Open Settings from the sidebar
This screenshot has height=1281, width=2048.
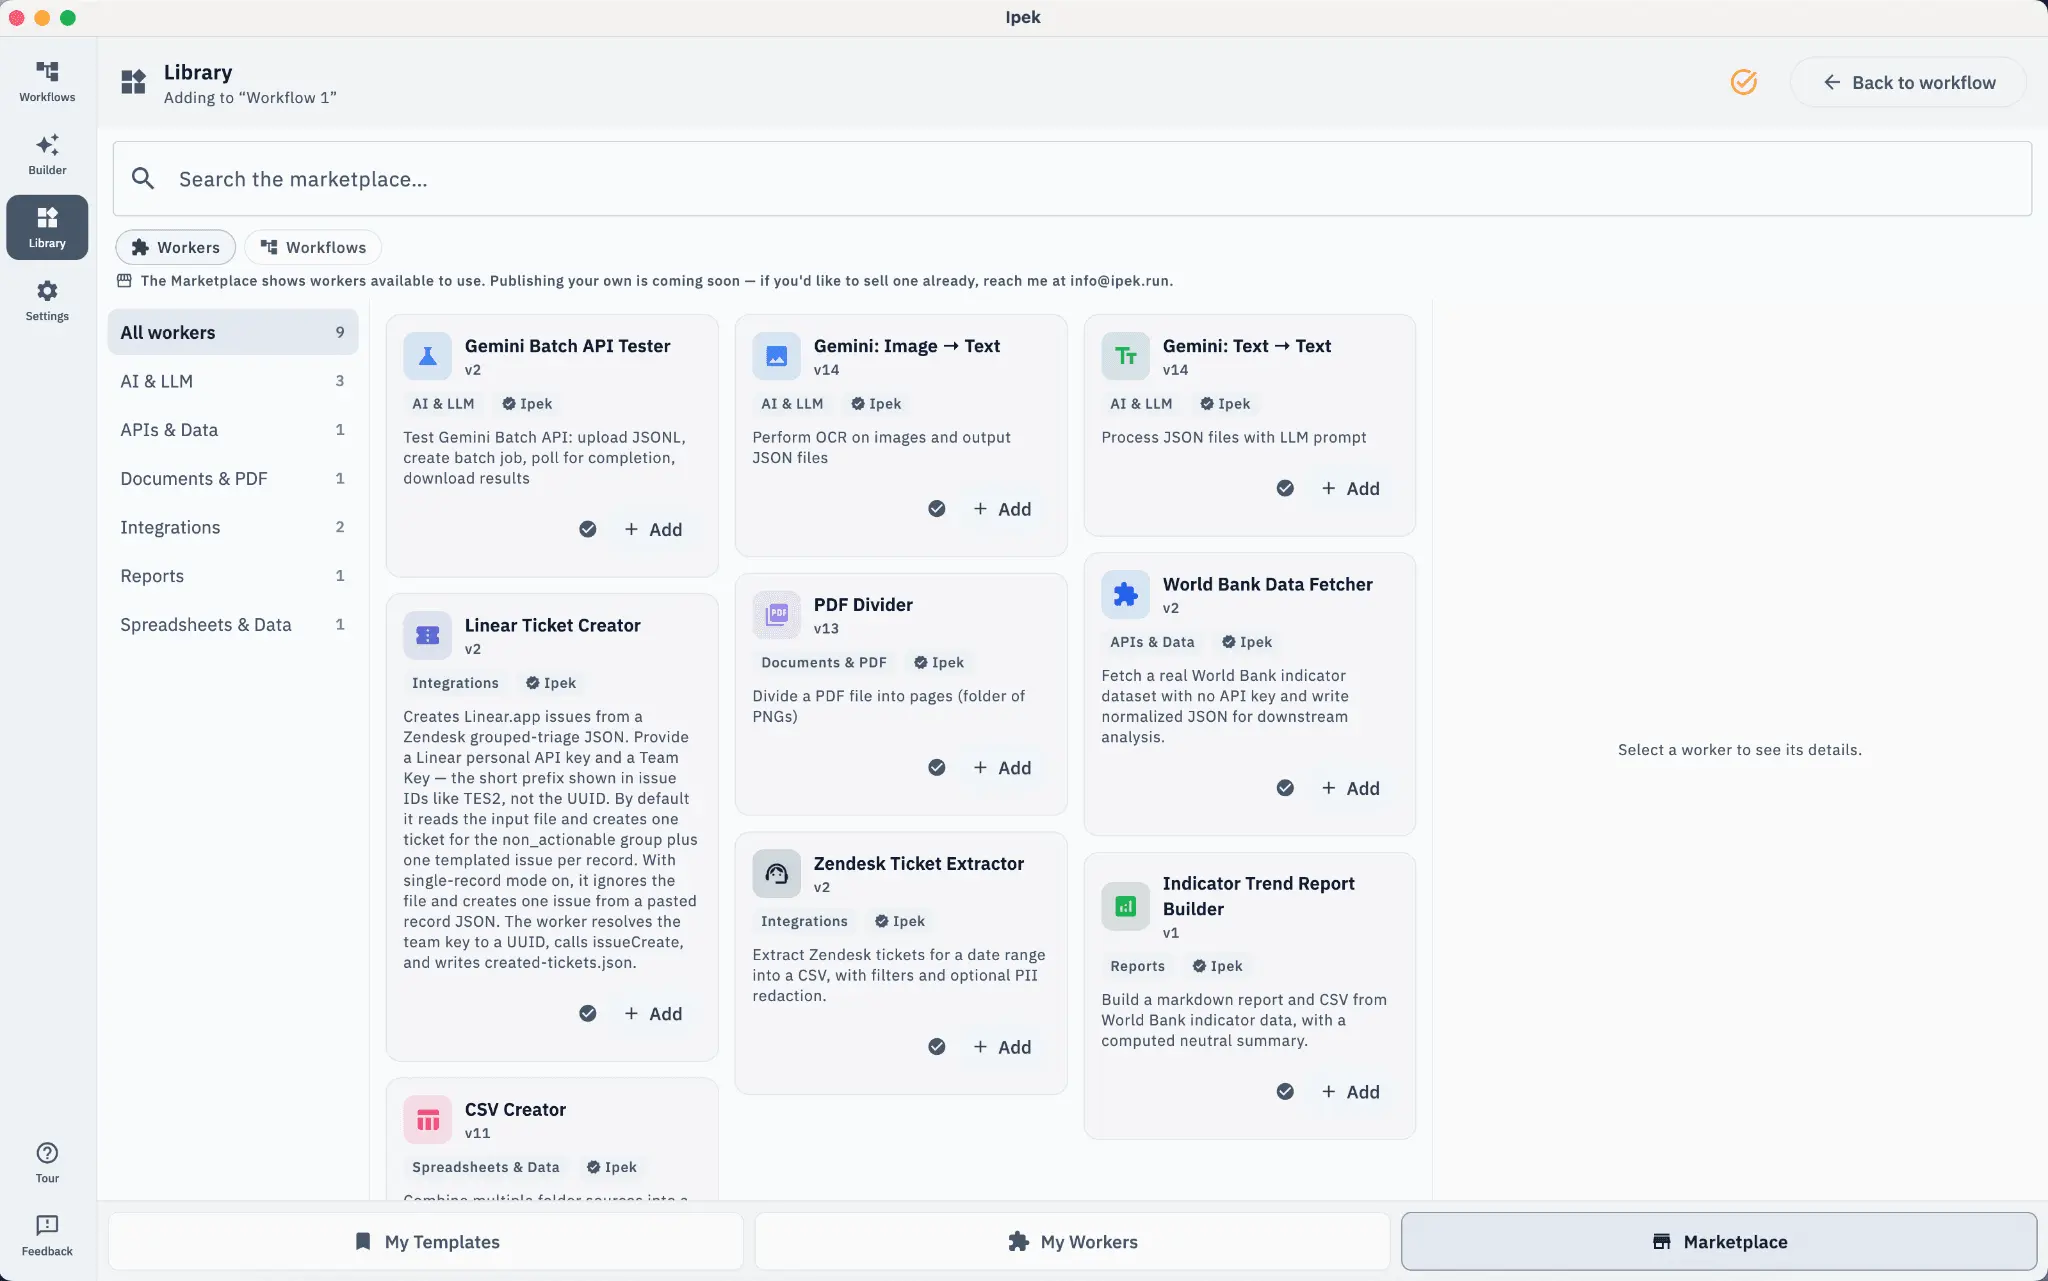click(47, 301)
